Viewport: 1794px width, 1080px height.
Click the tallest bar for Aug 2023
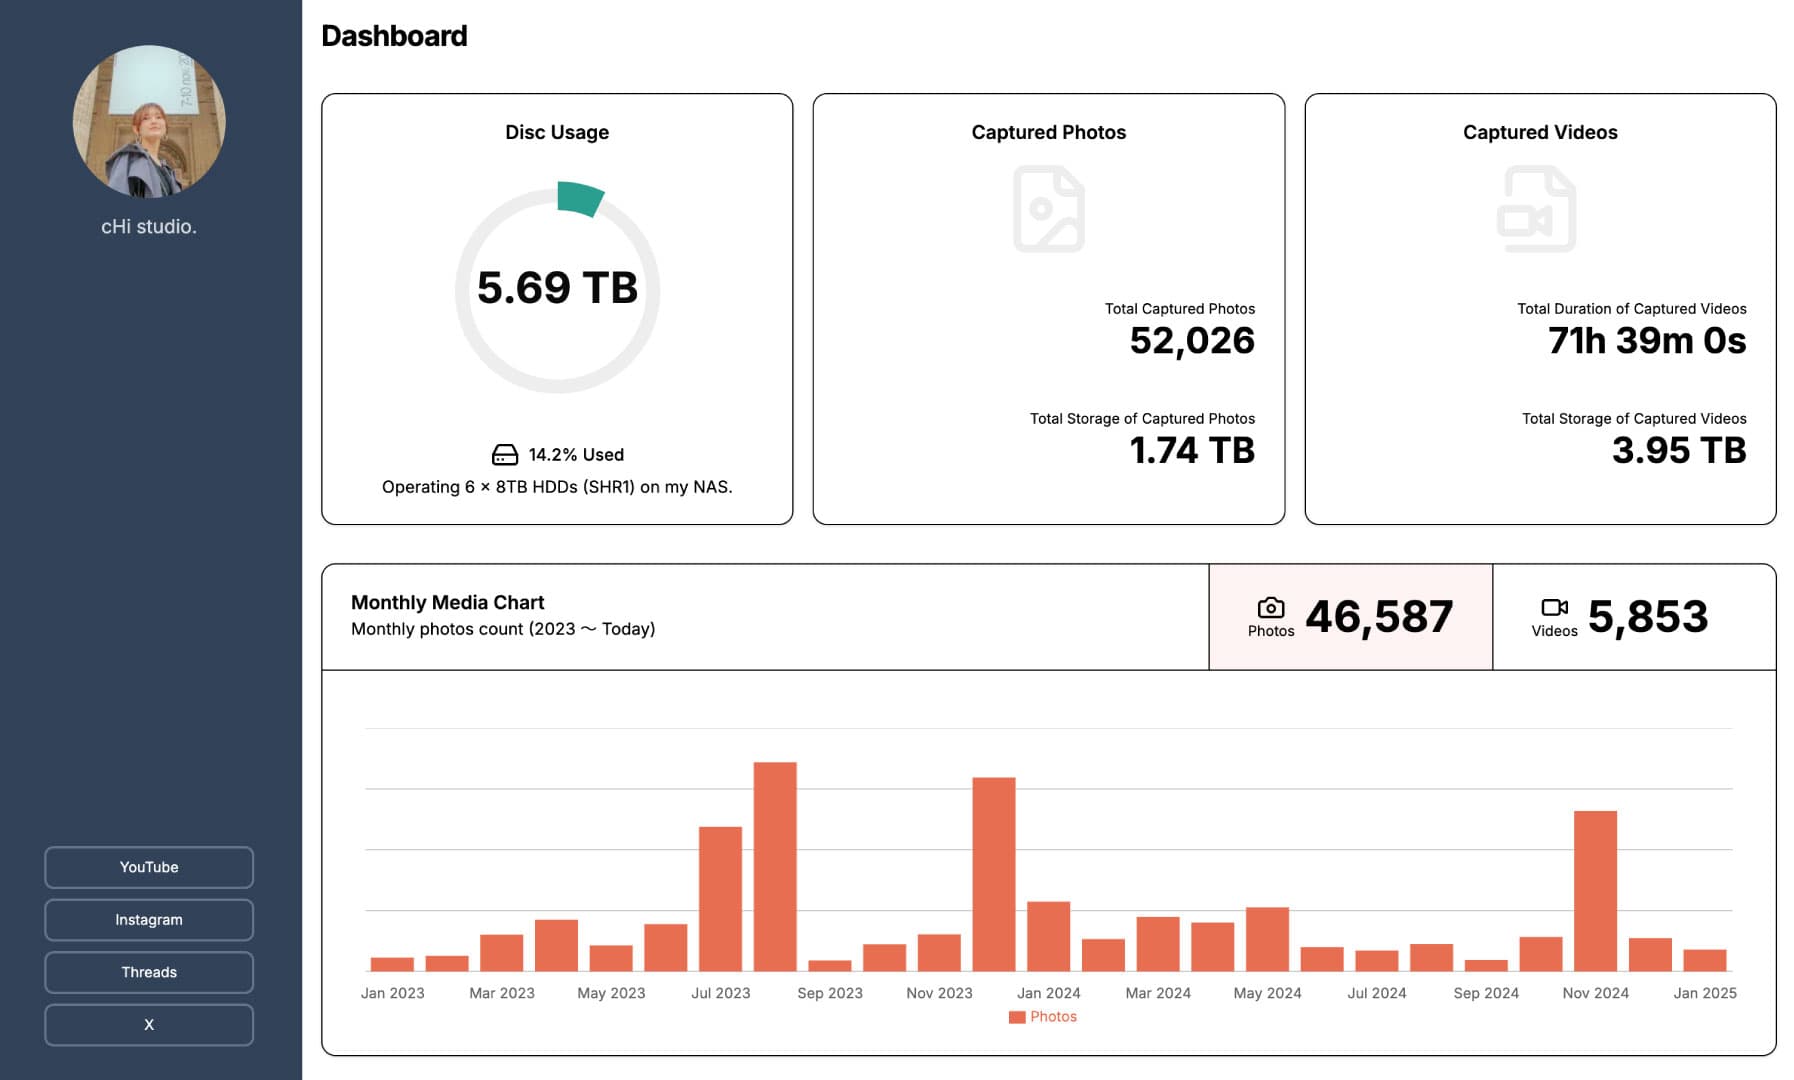point(775,866)
